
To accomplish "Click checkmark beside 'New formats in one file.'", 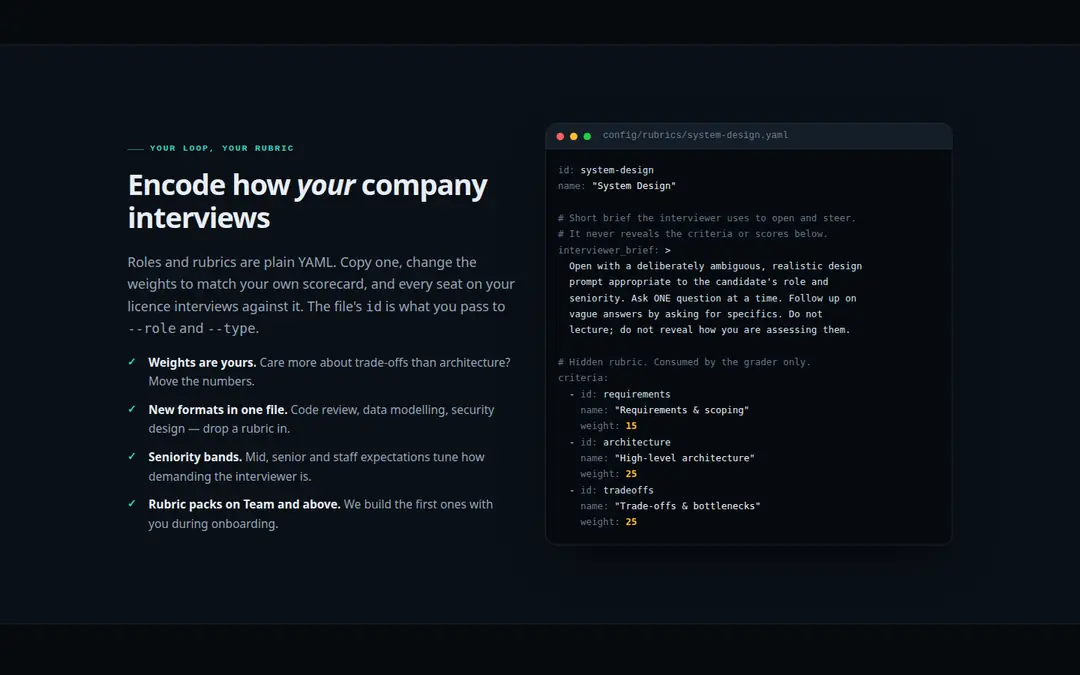I will pos(132,409).
